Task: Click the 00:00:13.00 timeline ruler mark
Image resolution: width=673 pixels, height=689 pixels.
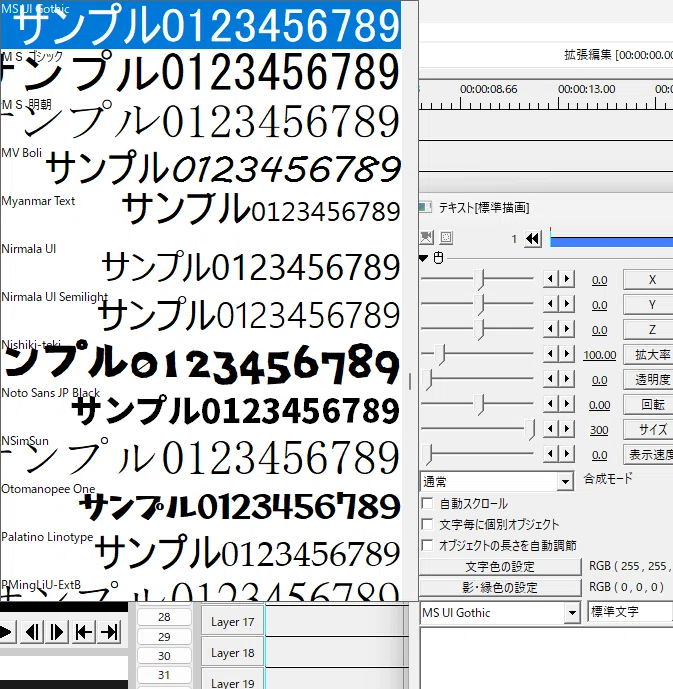Action: click(x=586, y=89)
